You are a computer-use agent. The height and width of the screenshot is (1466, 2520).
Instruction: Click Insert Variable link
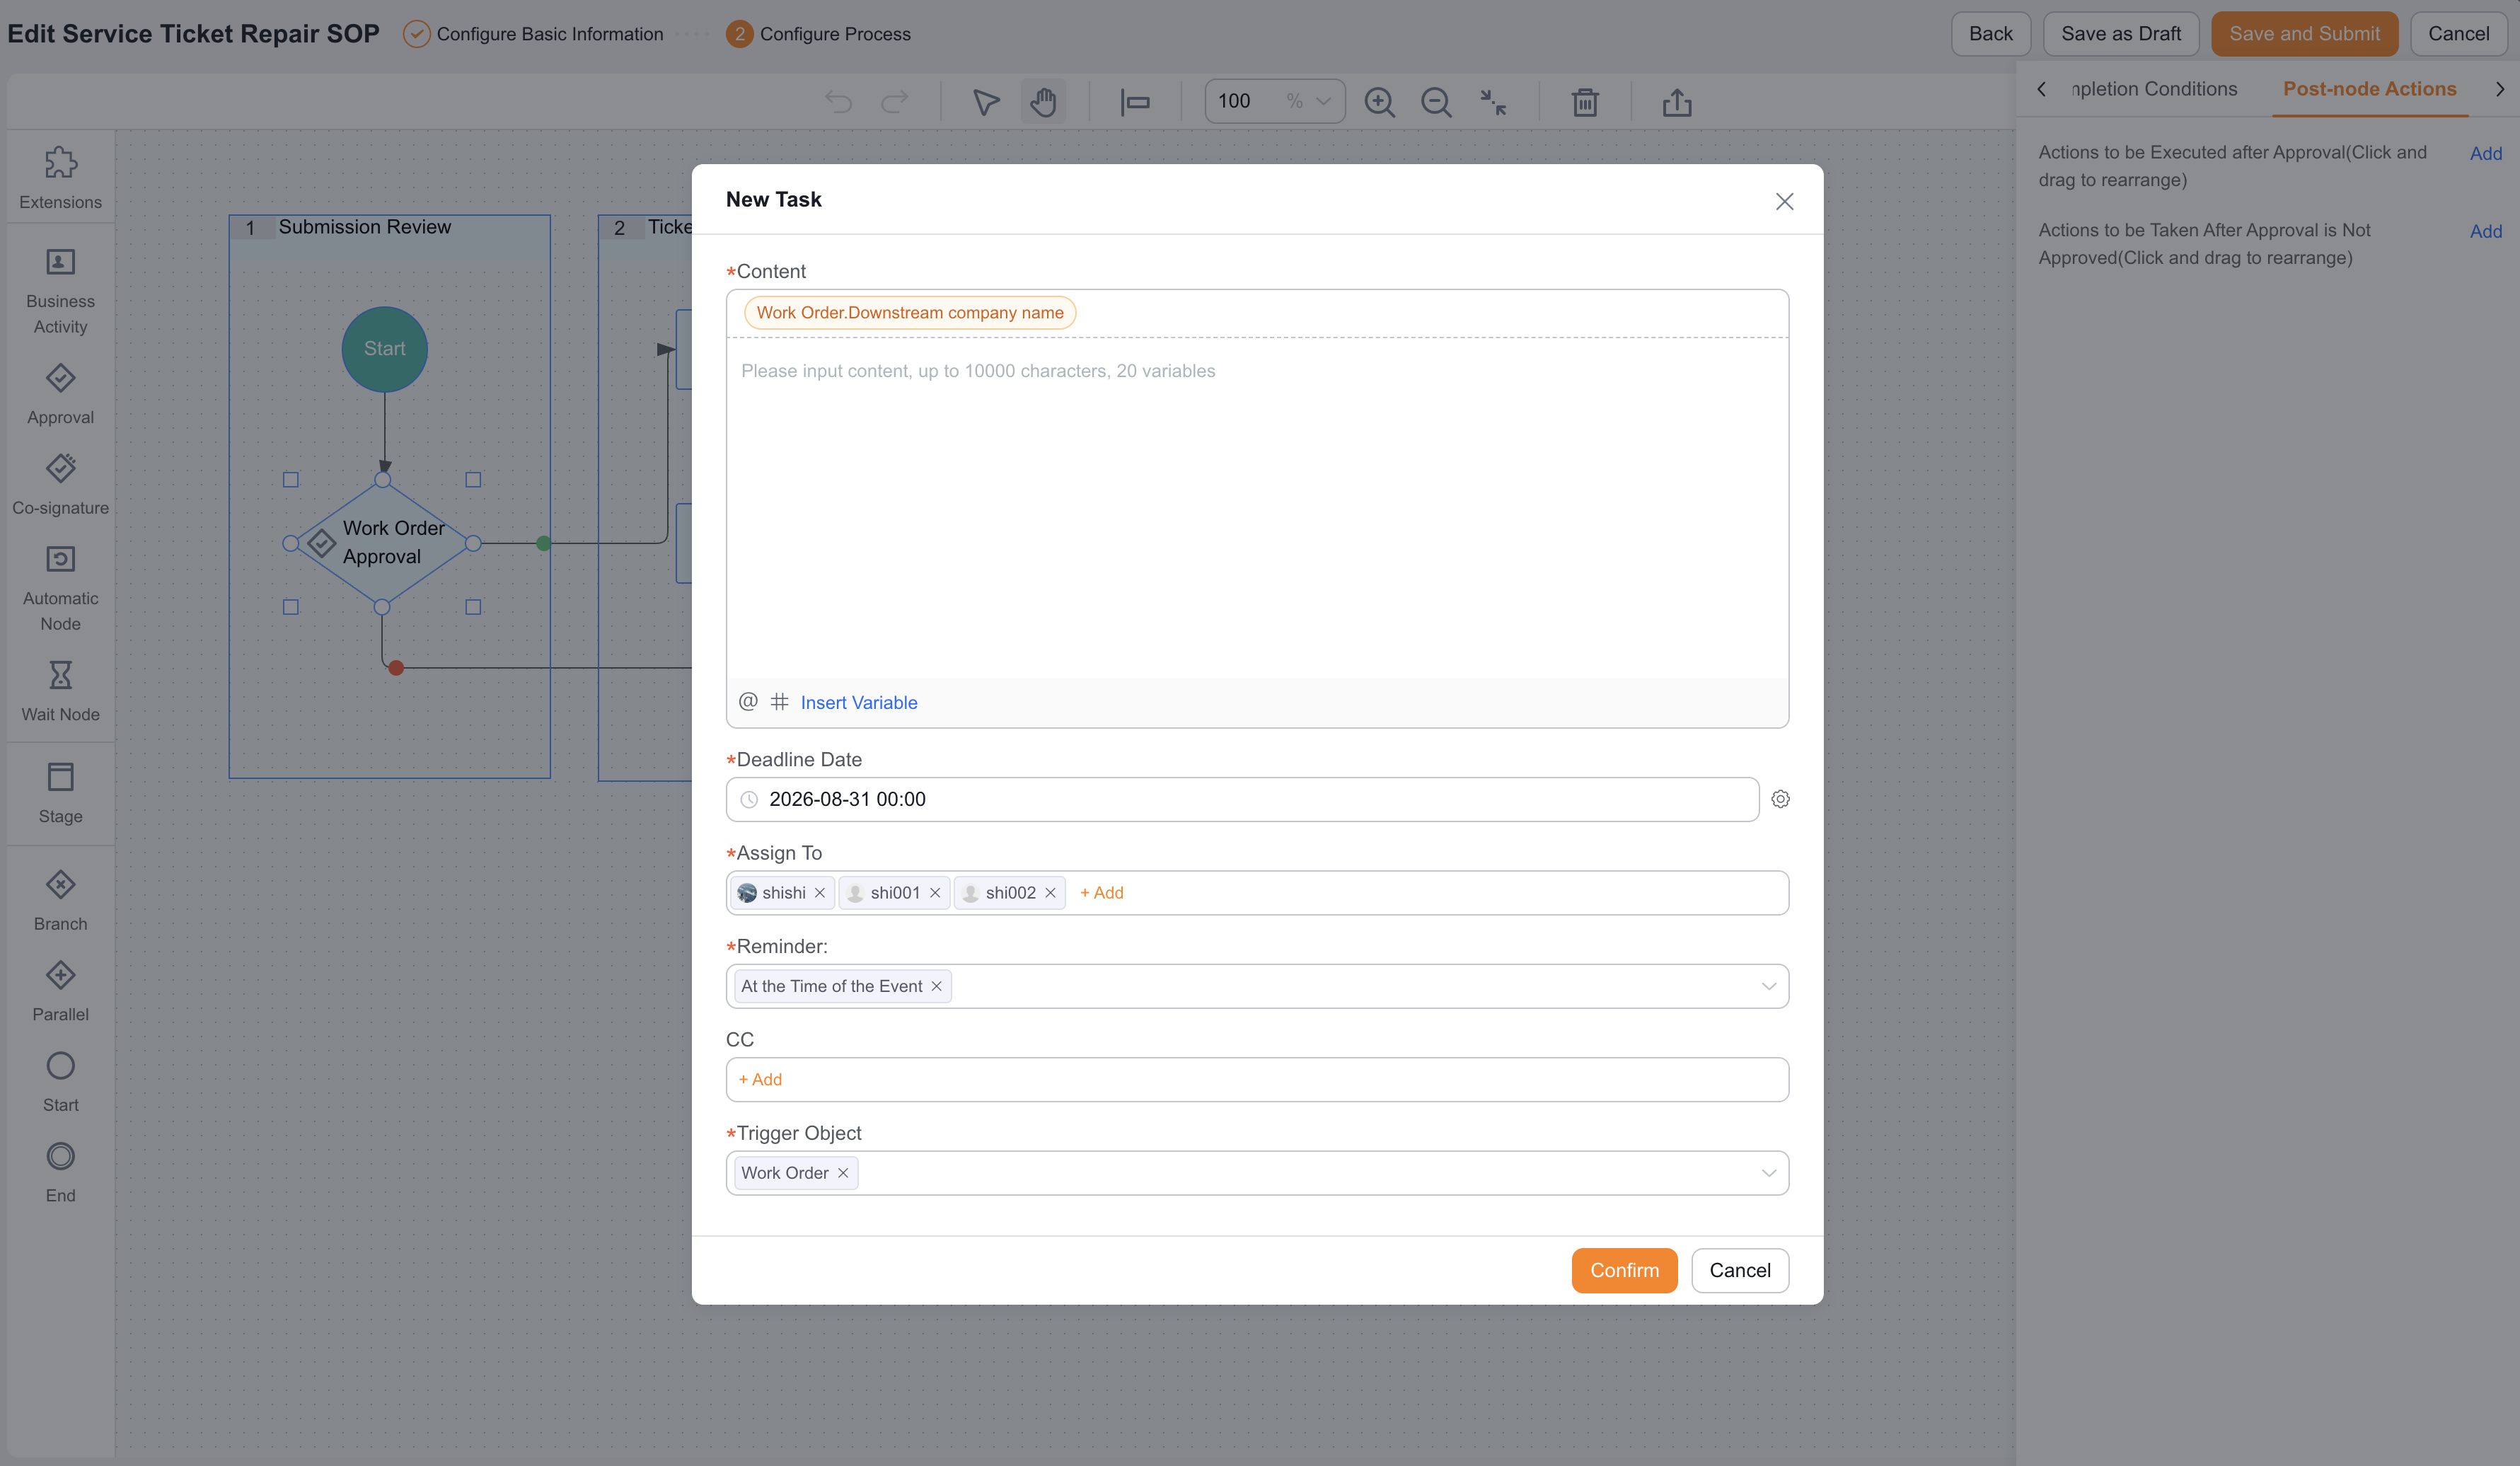859,702
